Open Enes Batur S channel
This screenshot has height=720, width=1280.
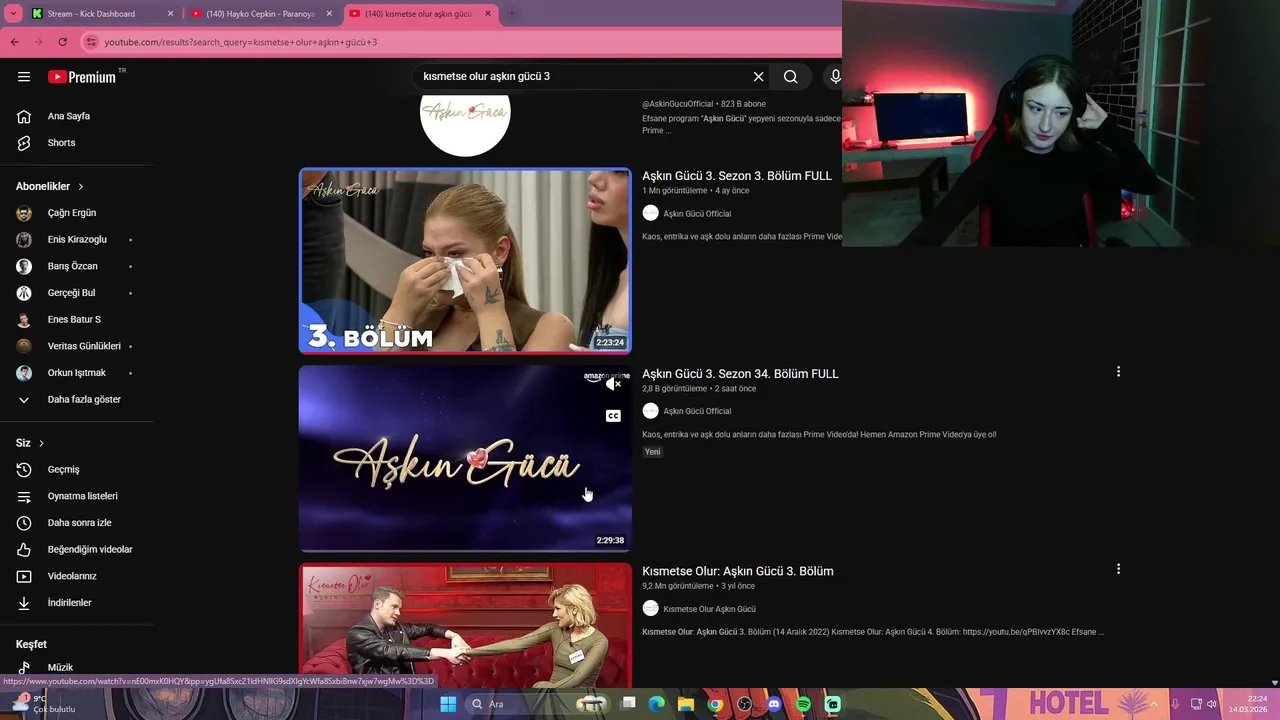pos(76,320)
